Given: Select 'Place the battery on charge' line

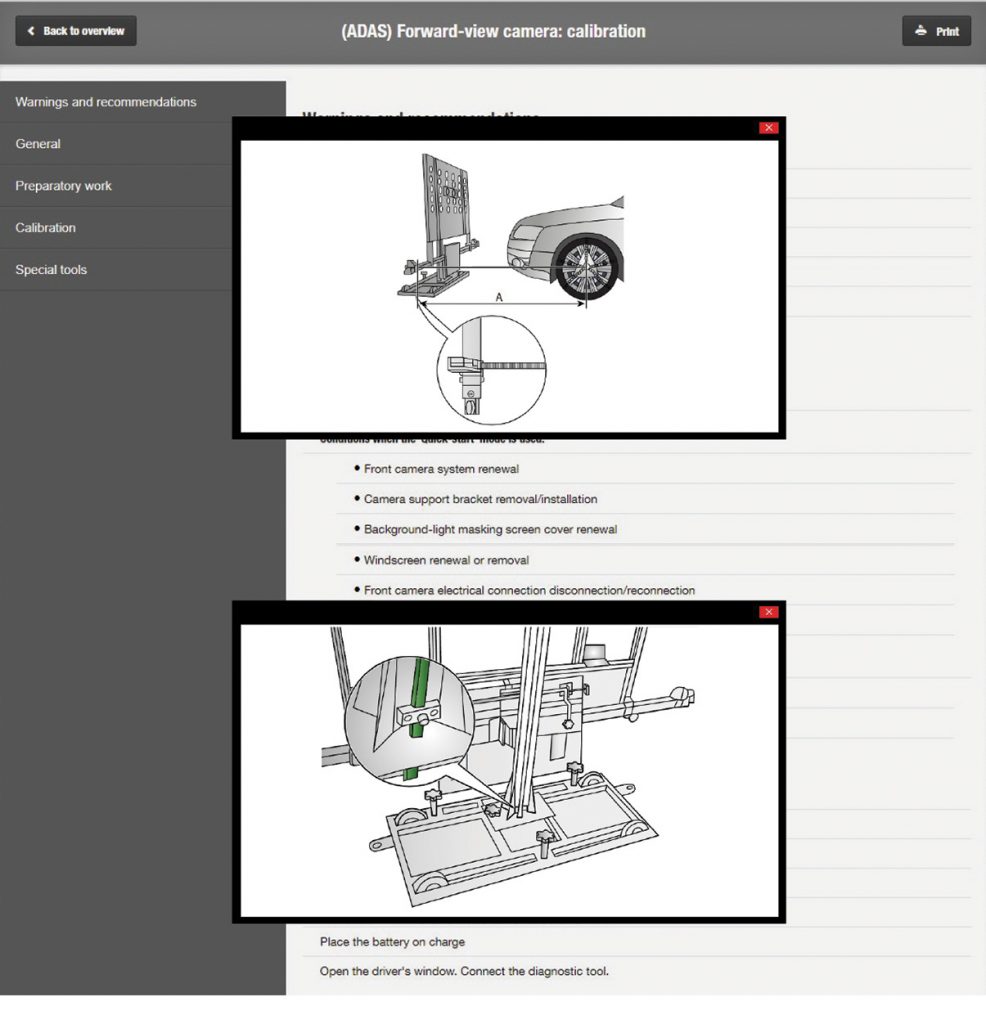Looking at the screenshot, I should click(x=392, y=942).
